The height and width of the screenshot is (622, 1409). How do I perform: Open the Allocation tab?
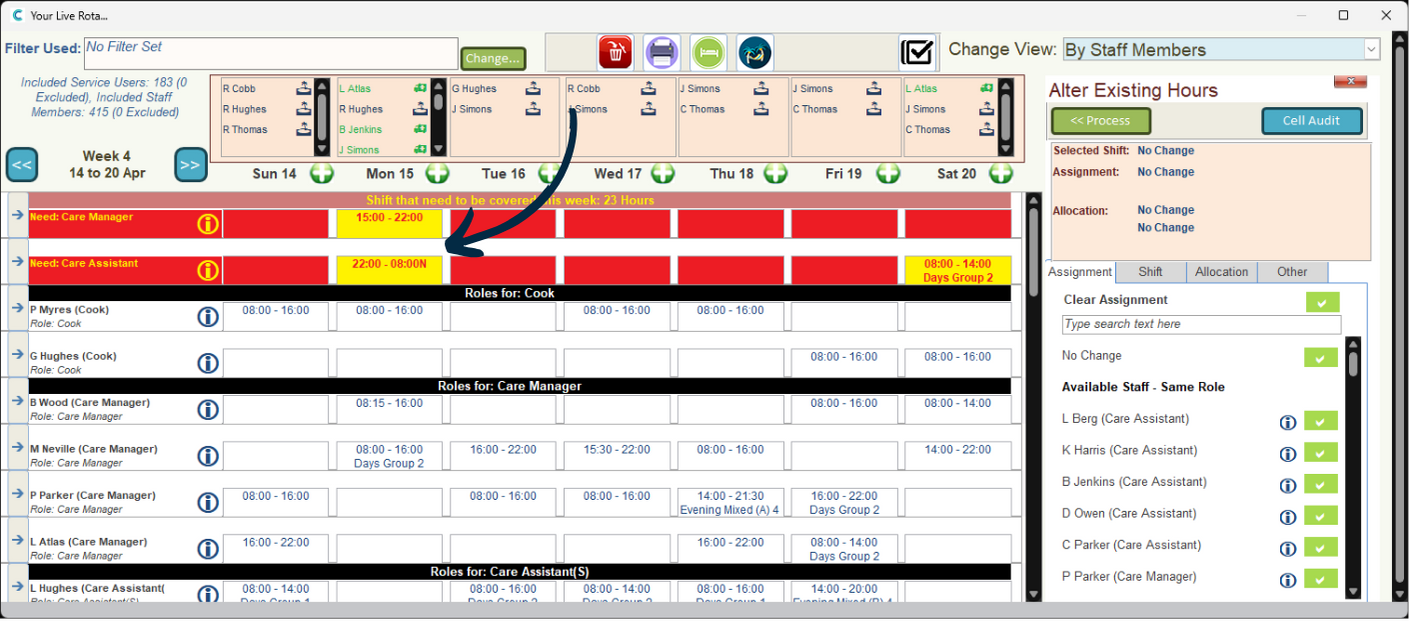pos(1221,272)
